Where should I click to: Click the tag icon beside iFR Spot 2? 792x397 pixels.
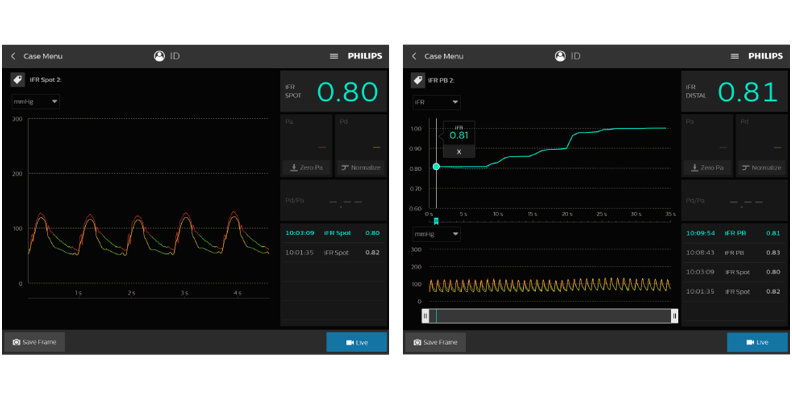[x=18, y=80]
